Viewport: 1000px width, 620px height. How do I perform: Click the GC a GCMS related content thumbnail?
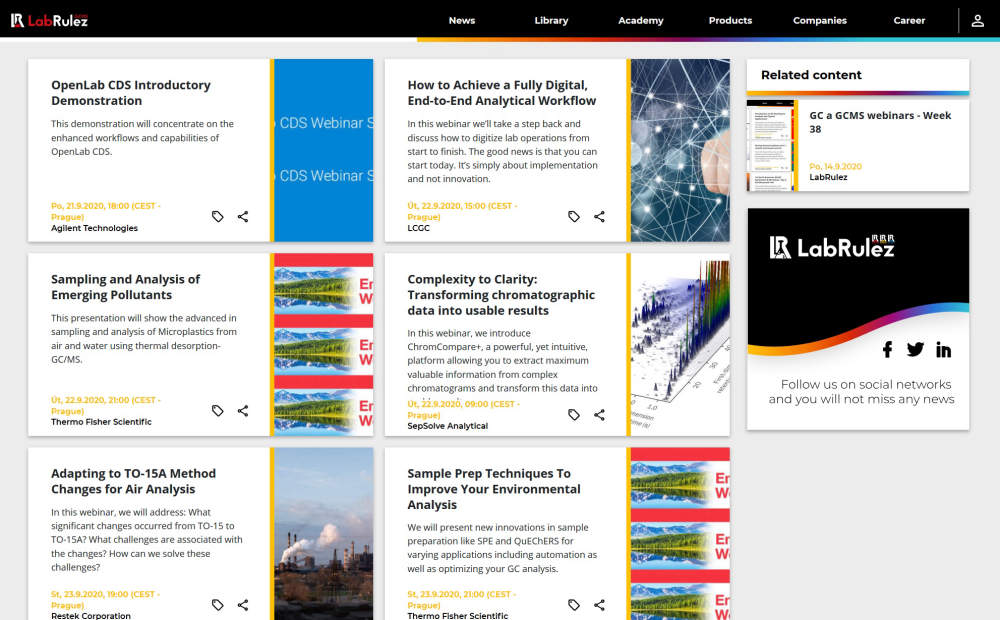point(770,145)
